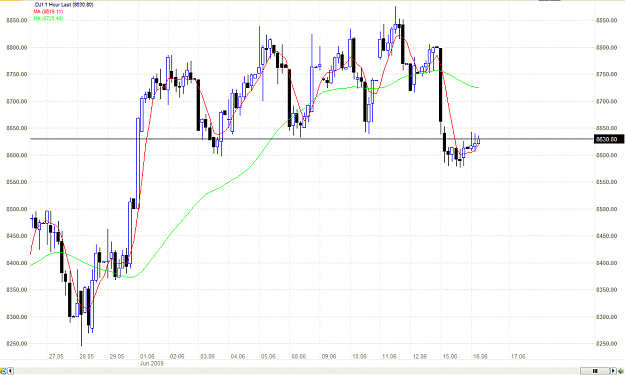Click the scrollbar right arrow button
Viewport: 625px width, 375px height.
click(613, 371)
